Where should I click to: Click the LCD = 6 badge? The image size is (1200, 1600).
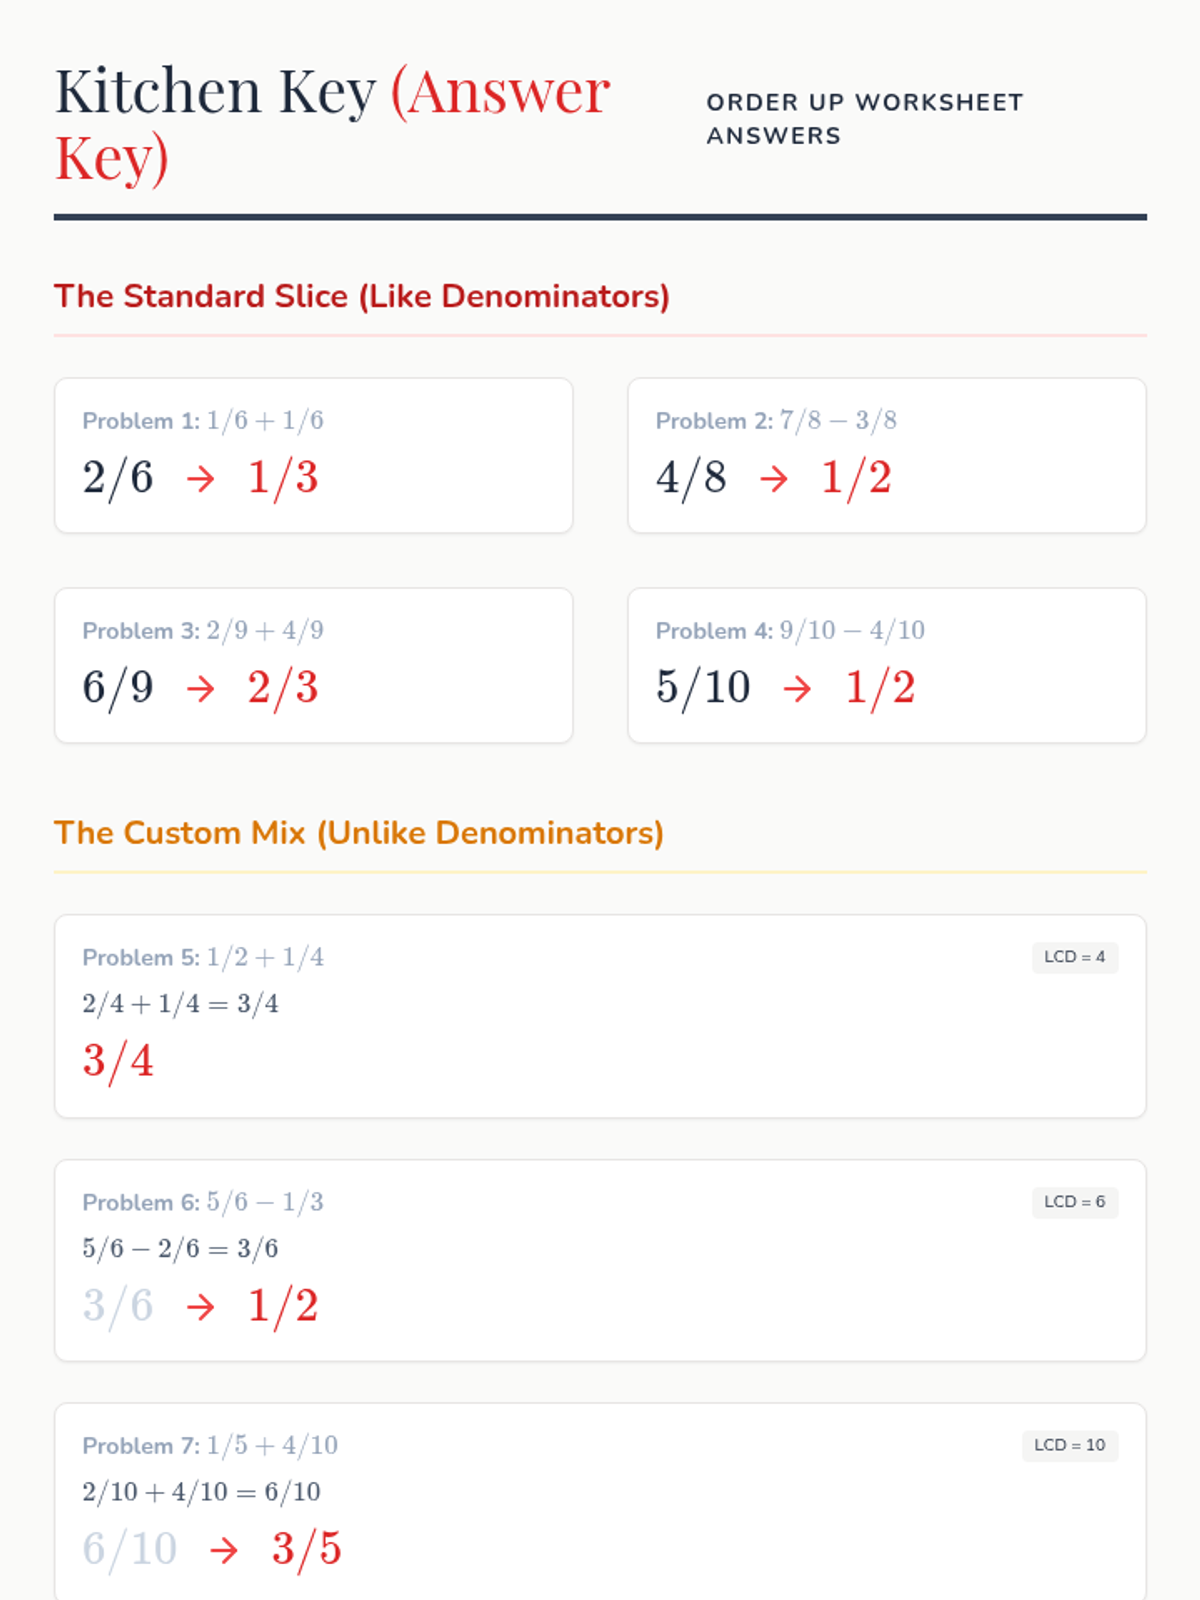tap(1074, 1202)
